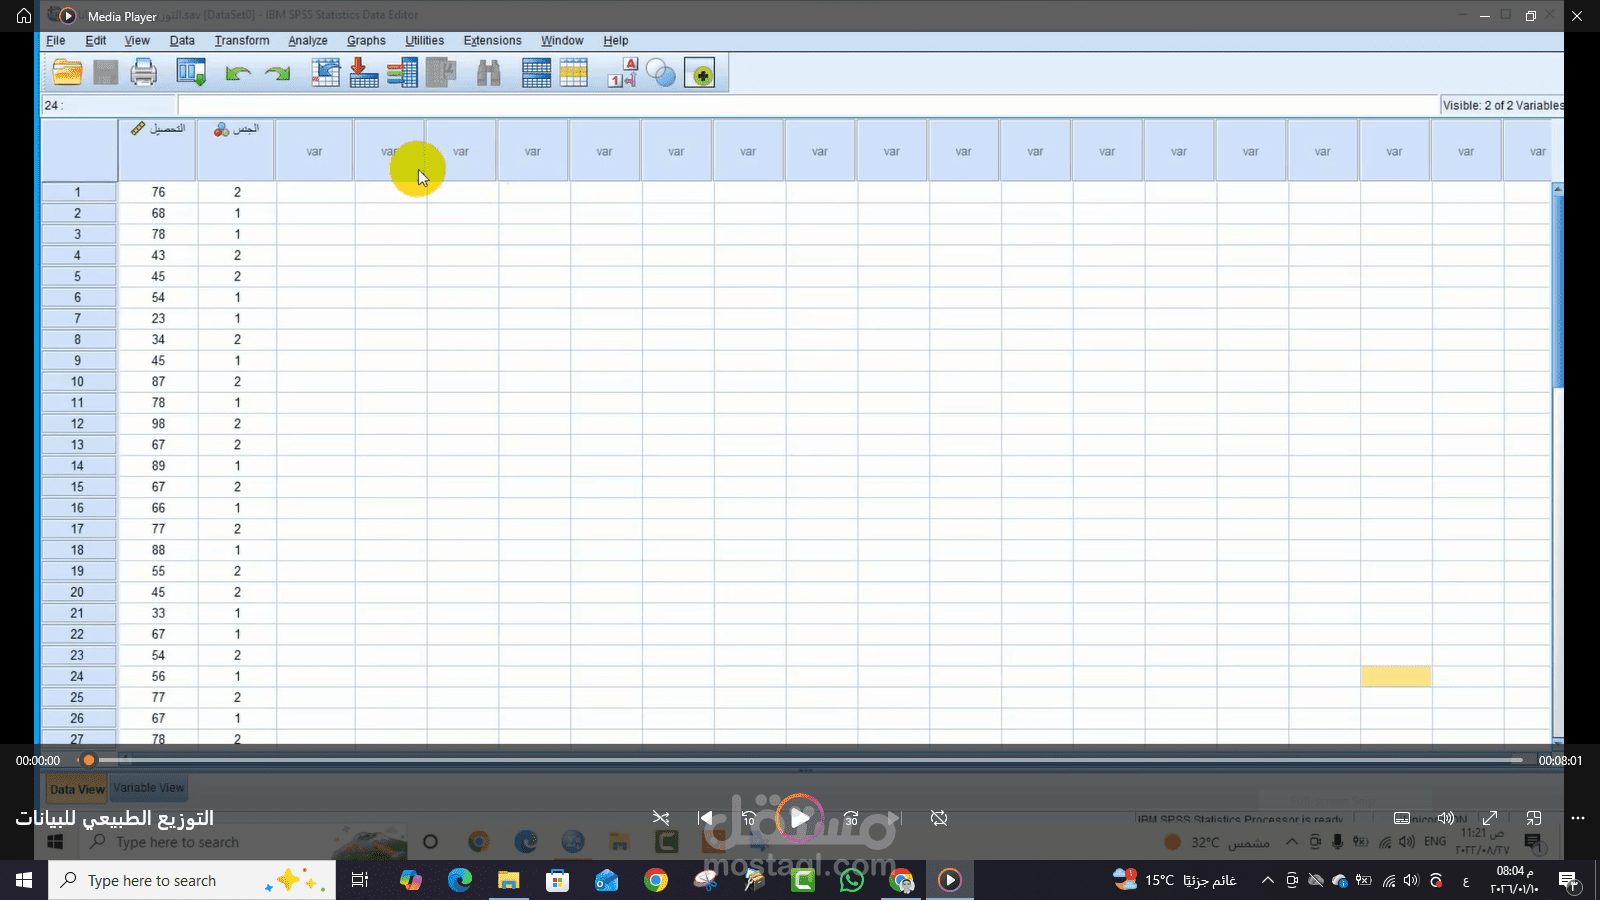Open the Transform menu

[241, 41]
